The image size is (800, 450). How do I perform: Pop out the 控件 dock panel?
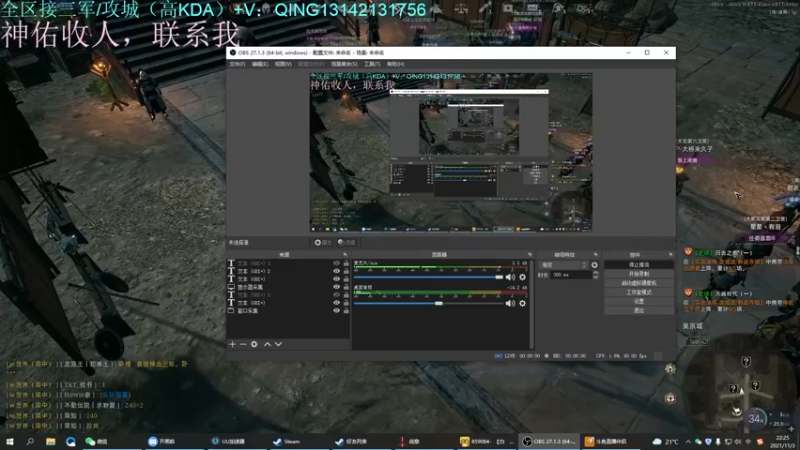click(670, 254)
